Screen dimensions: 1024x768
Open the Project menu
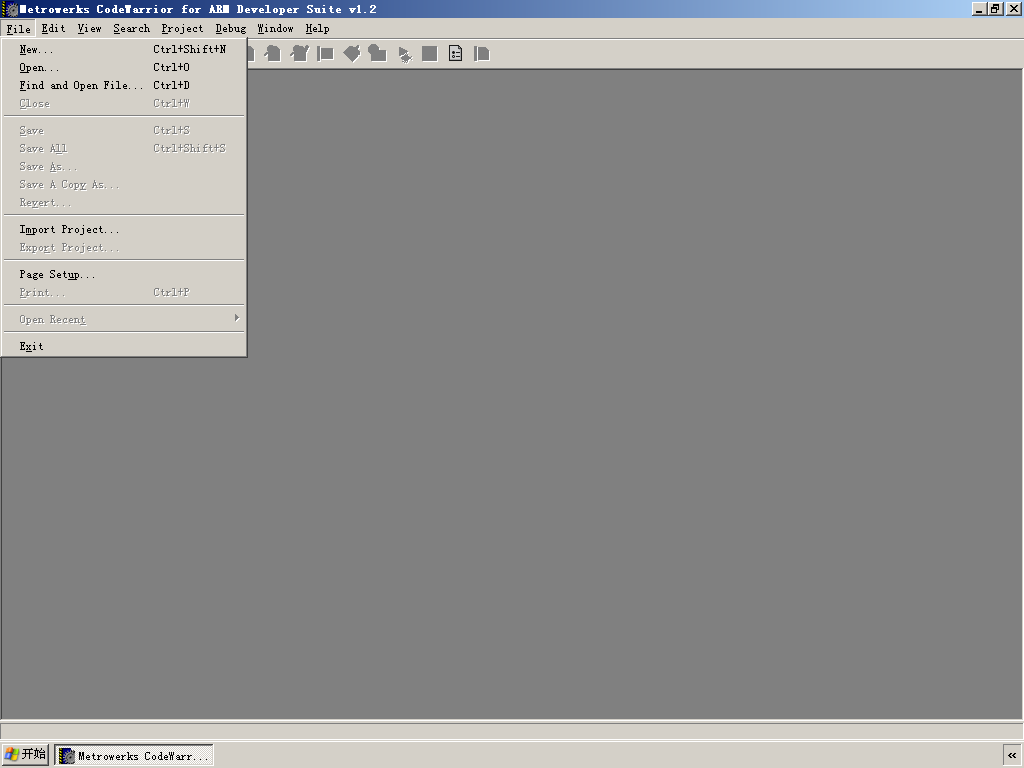point(182,29)
